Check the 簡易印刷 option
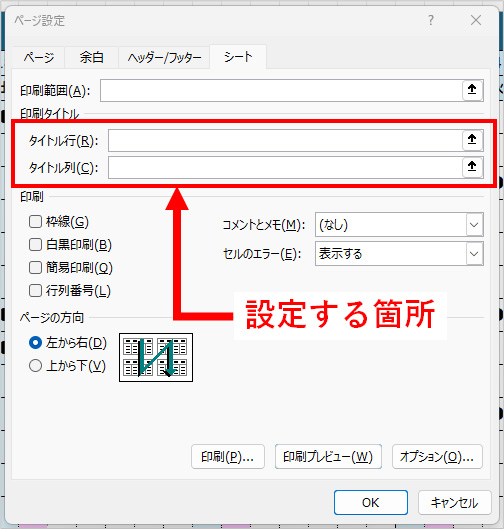This screenshot has height=529, width=504. (x=35, y=268)
